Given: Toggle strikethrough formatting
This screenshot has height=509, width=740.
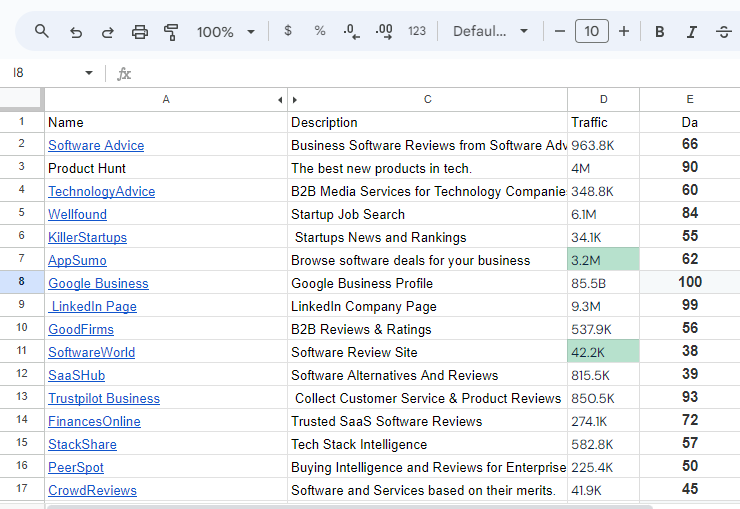Looking at the screenshot, I should (724, 32).
